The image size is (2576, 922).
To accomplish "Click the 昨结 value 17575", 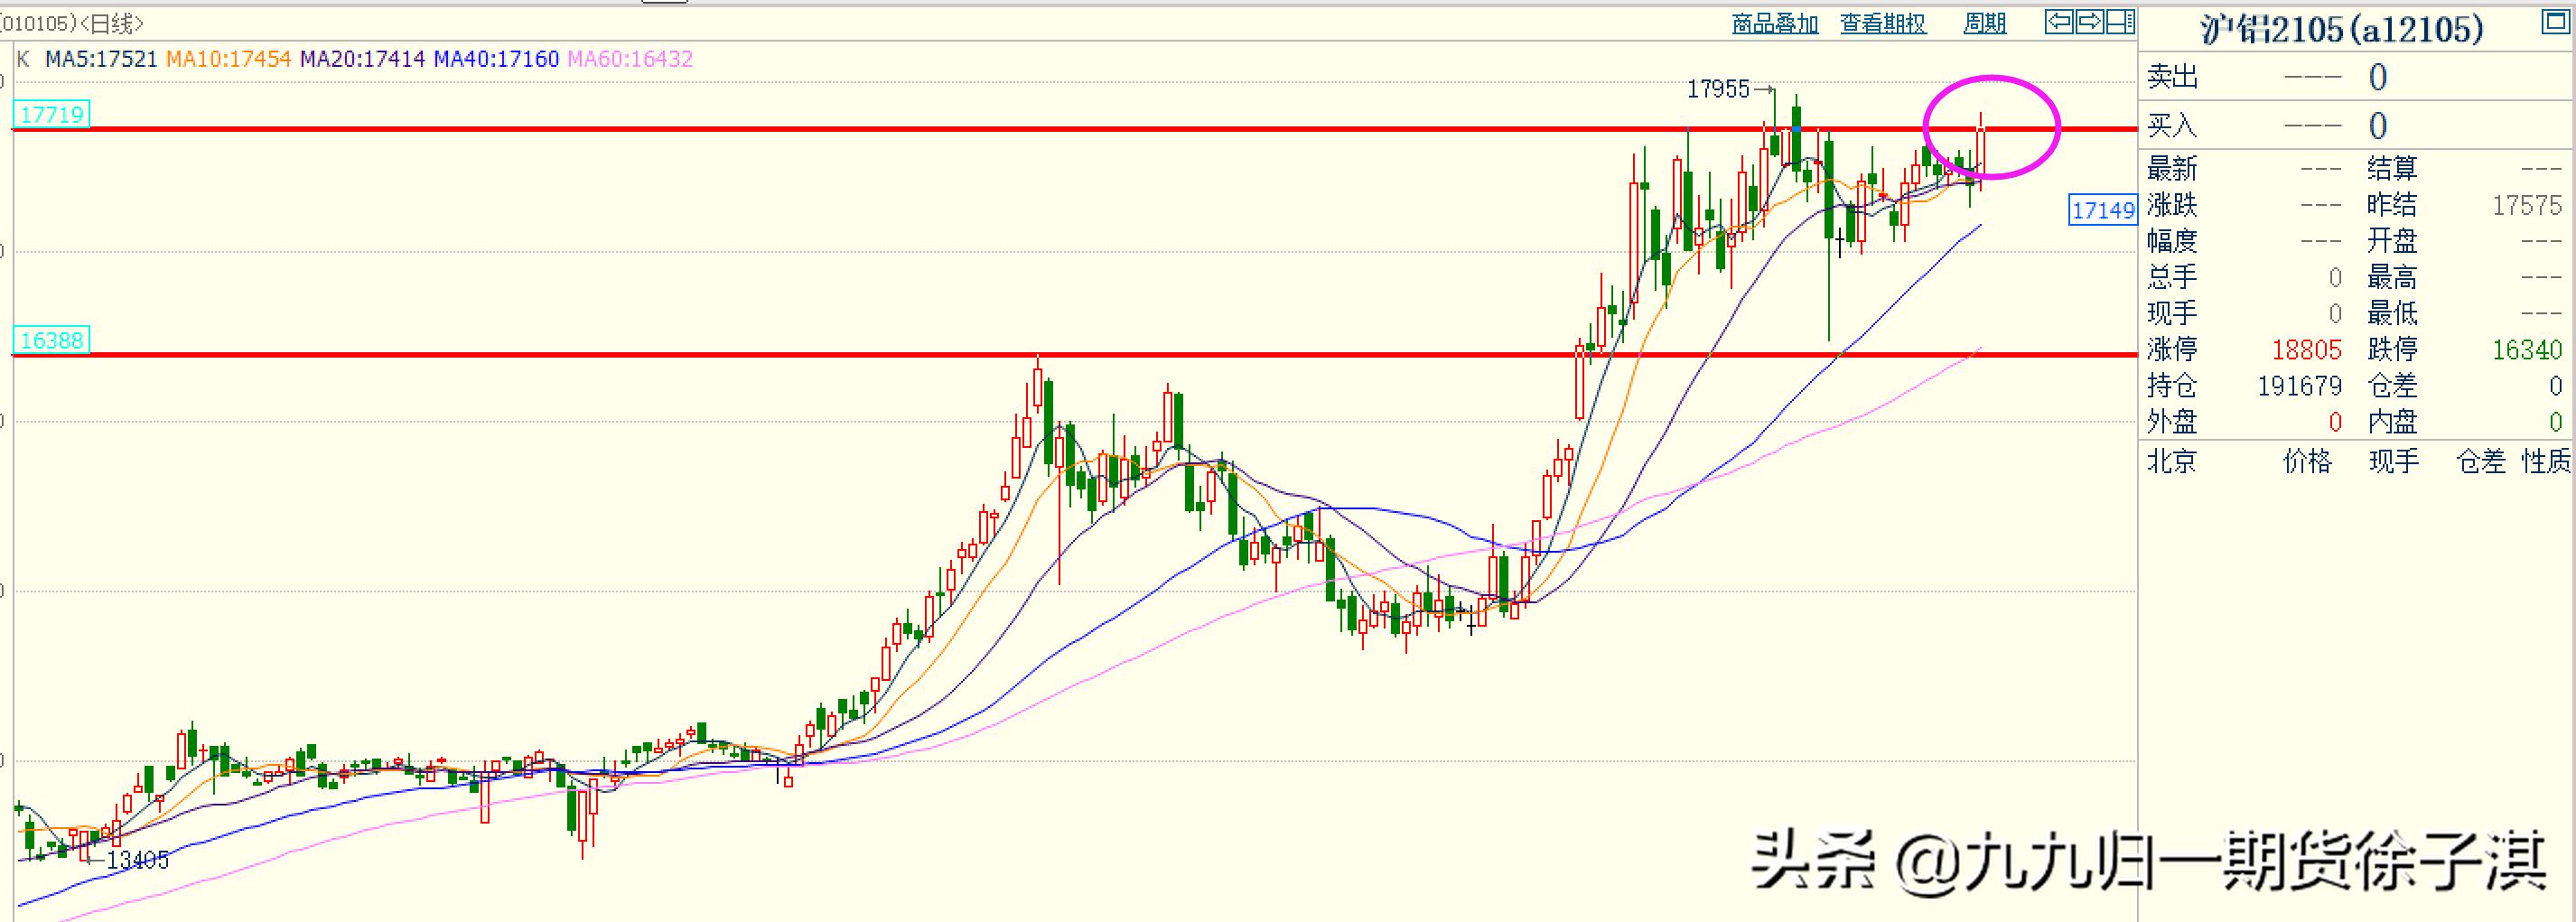I will click(x=2527, y=206).
